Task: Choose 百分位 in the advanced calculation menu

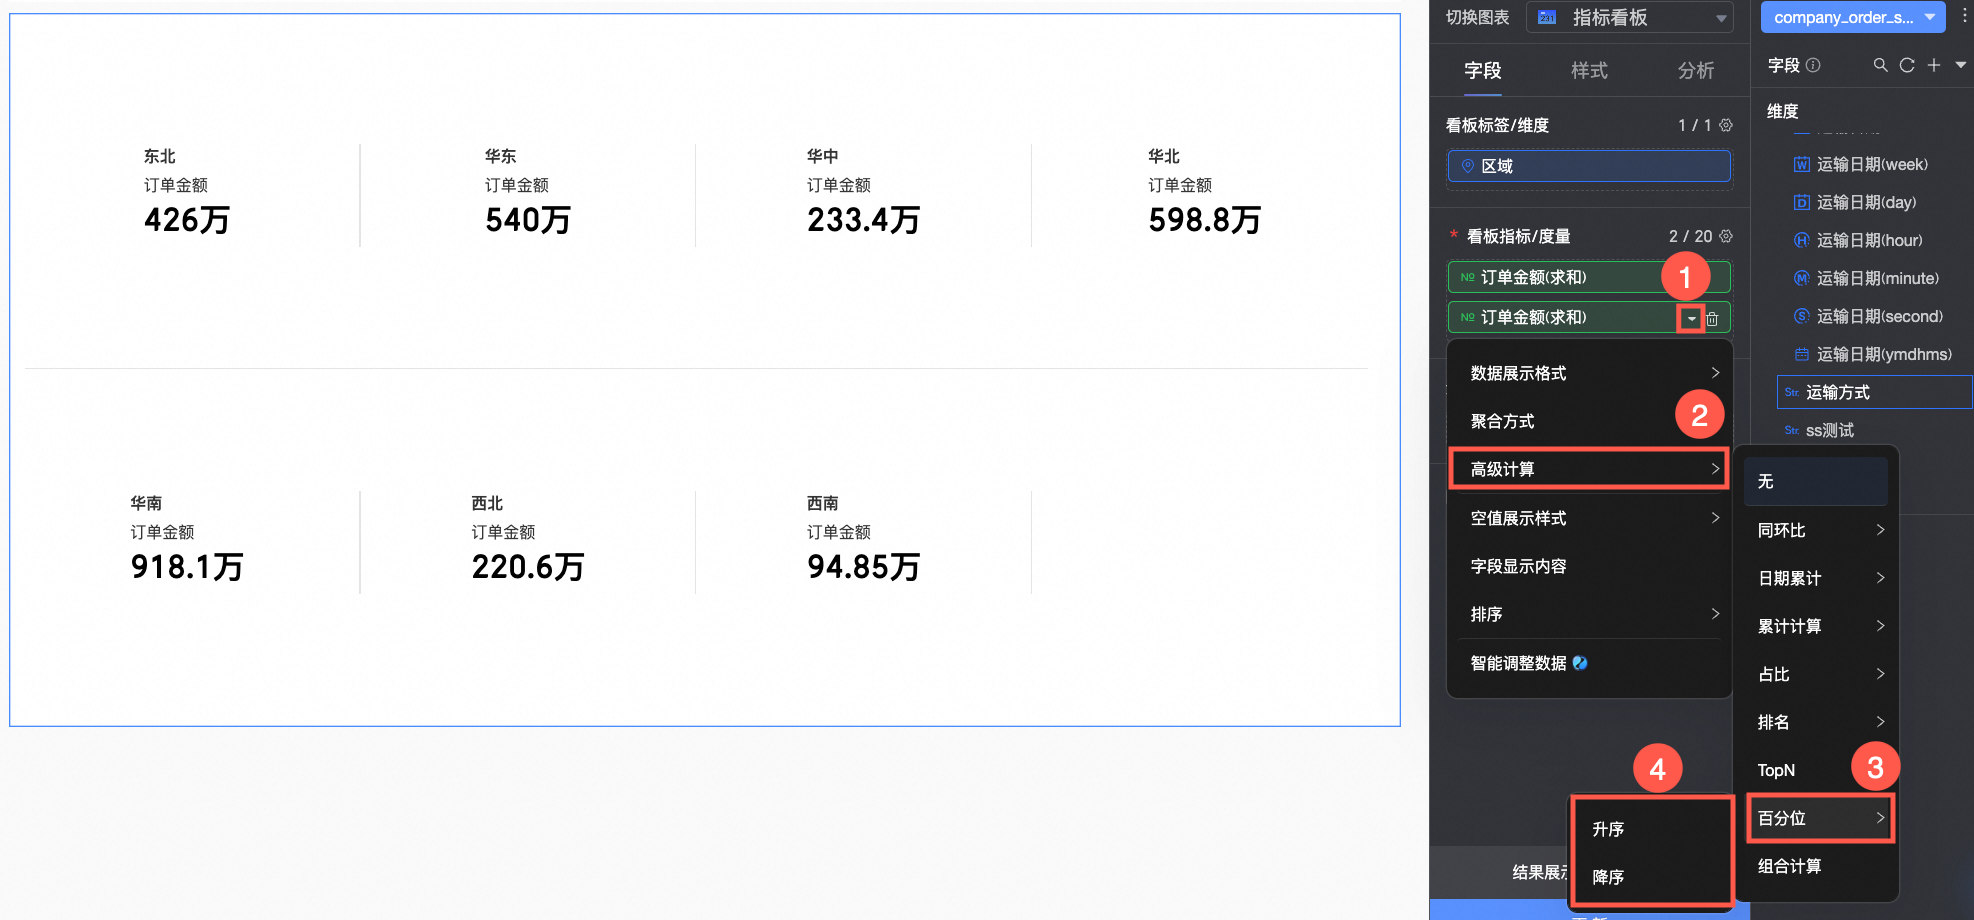Action: click(x=1820, y=818)
